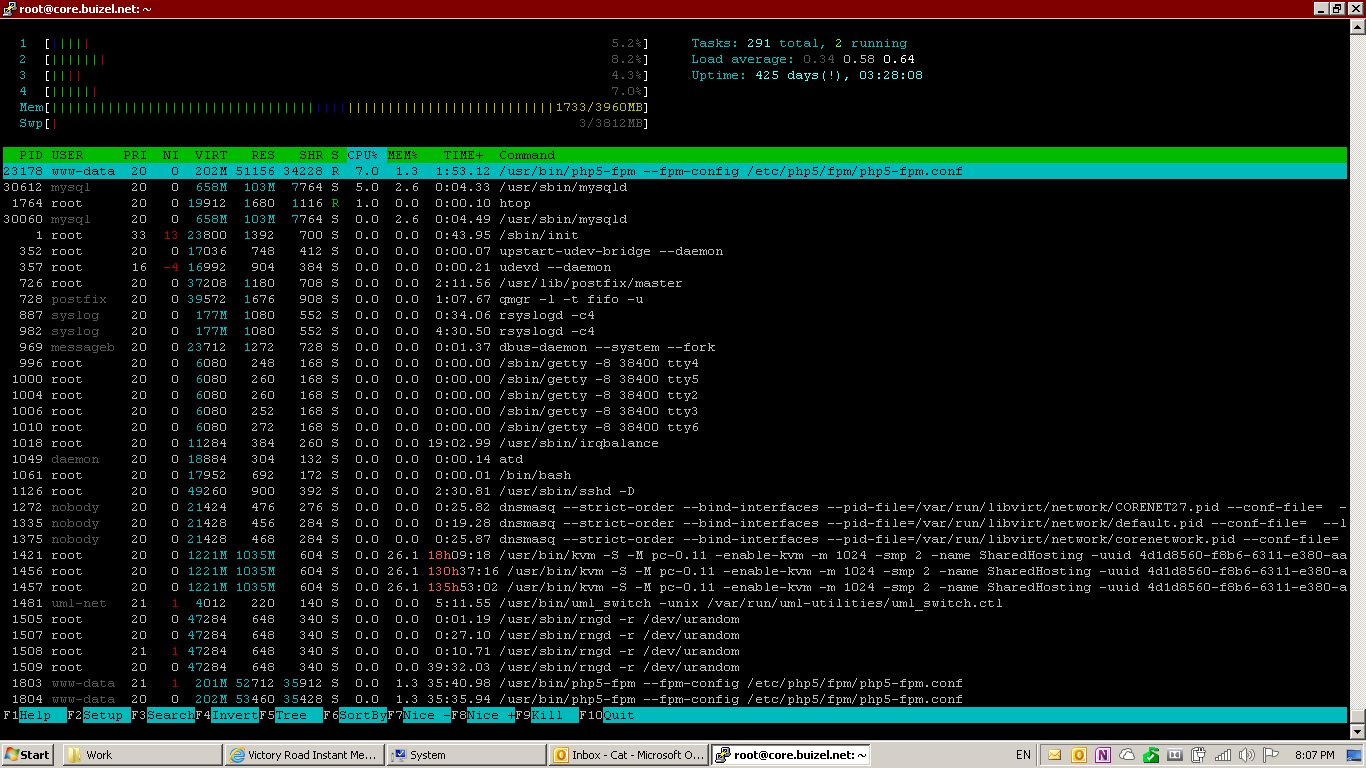Click Kill in the htop footer
Screen dimensions: 1366x768
click(x=547, y=715)
